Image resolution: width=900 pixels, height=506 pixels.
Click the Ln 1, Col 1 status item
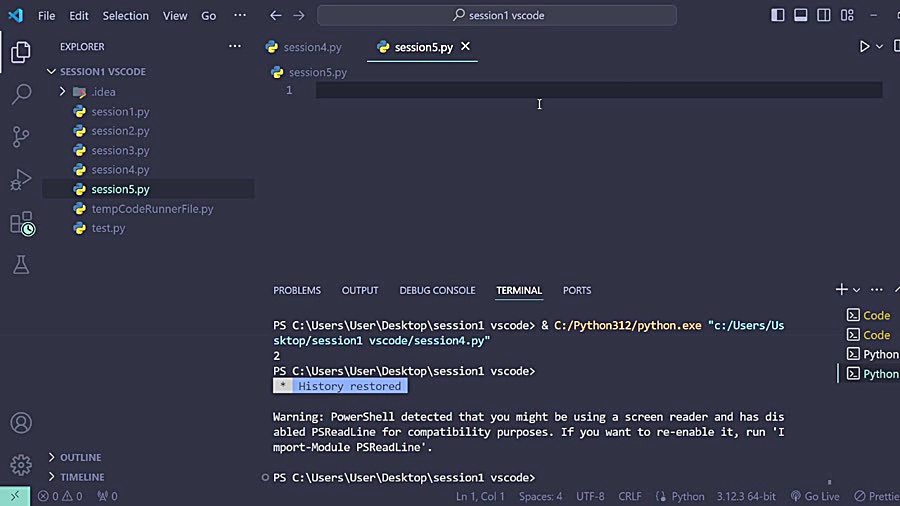[480, 496]
